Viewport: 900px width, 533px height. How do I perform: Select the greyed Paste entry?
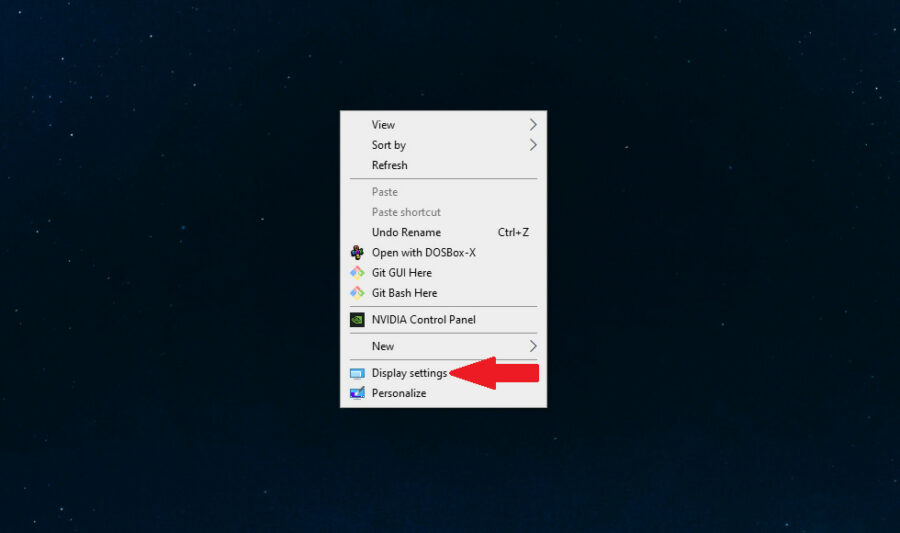(x=443, y=192)
